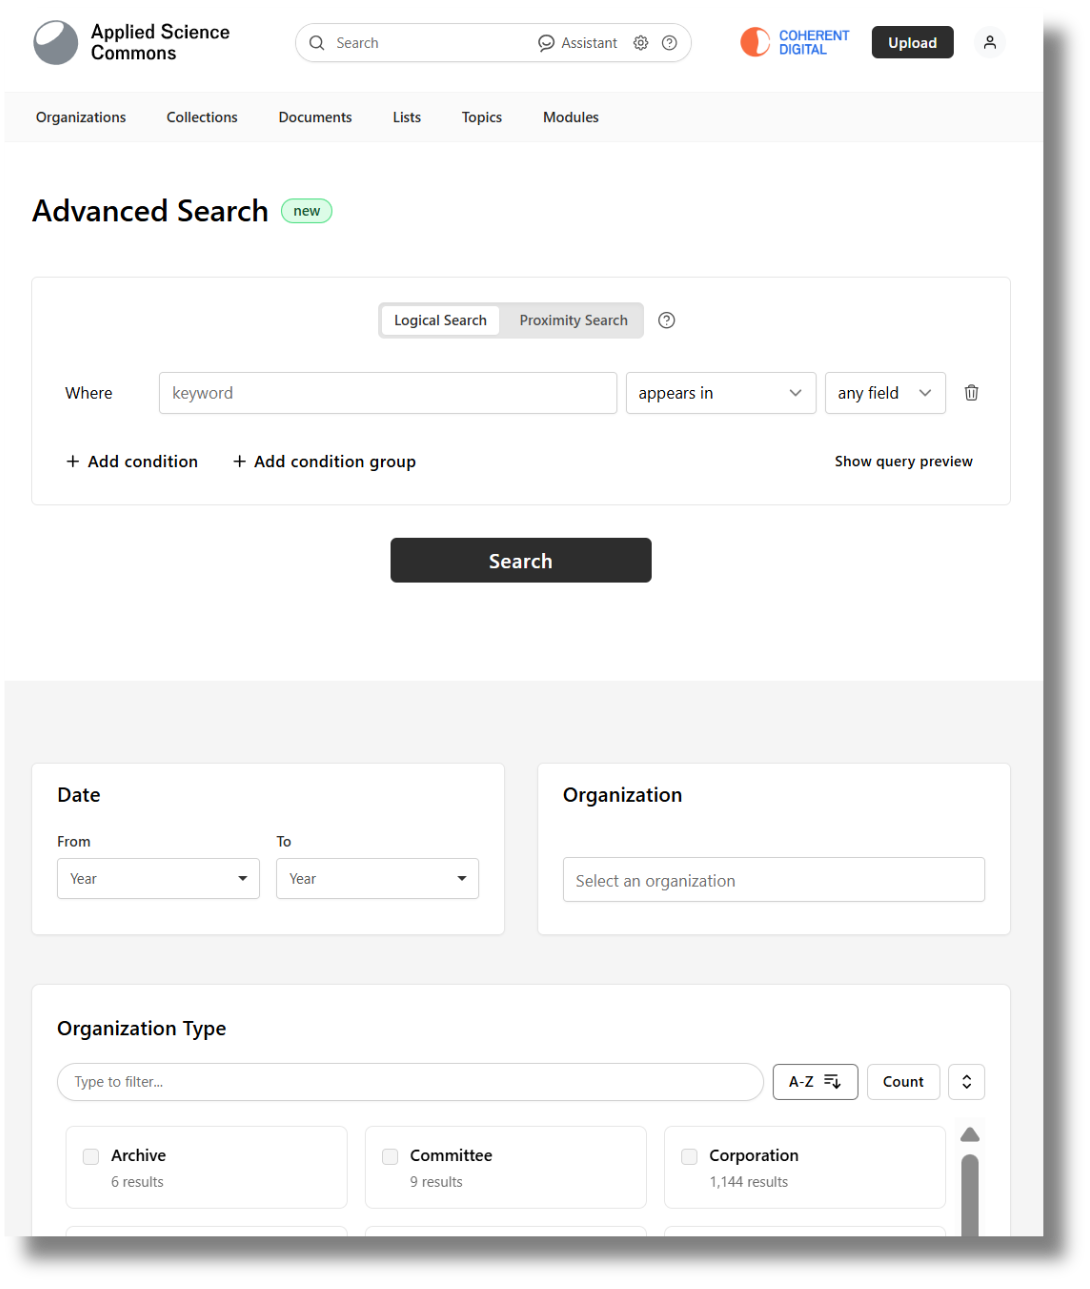The image size is (1090, 1289).
Task: Open the 'appears in' dropdown
Action: coord(720,393)
